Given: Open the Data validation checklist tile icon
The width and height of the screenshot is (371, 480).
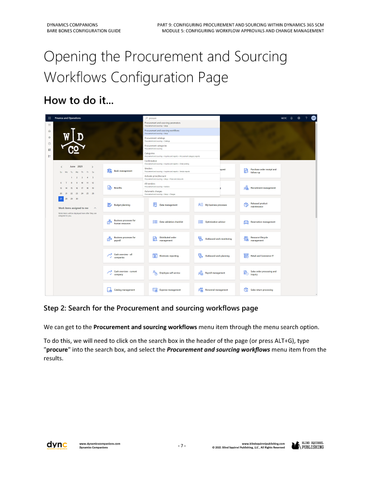Looking at the screenshot, I should [155, 222].
